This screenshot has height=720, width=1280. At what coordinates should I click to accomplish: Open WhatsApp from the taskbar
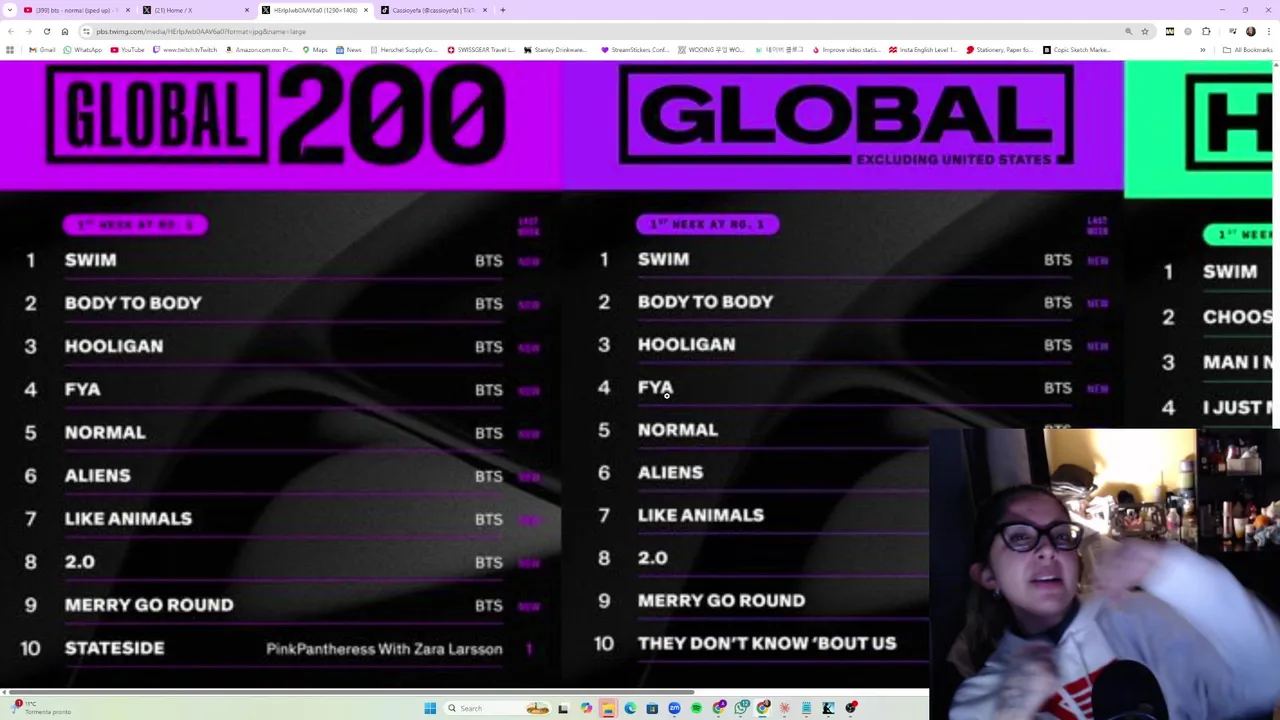(x=741, y=708)
